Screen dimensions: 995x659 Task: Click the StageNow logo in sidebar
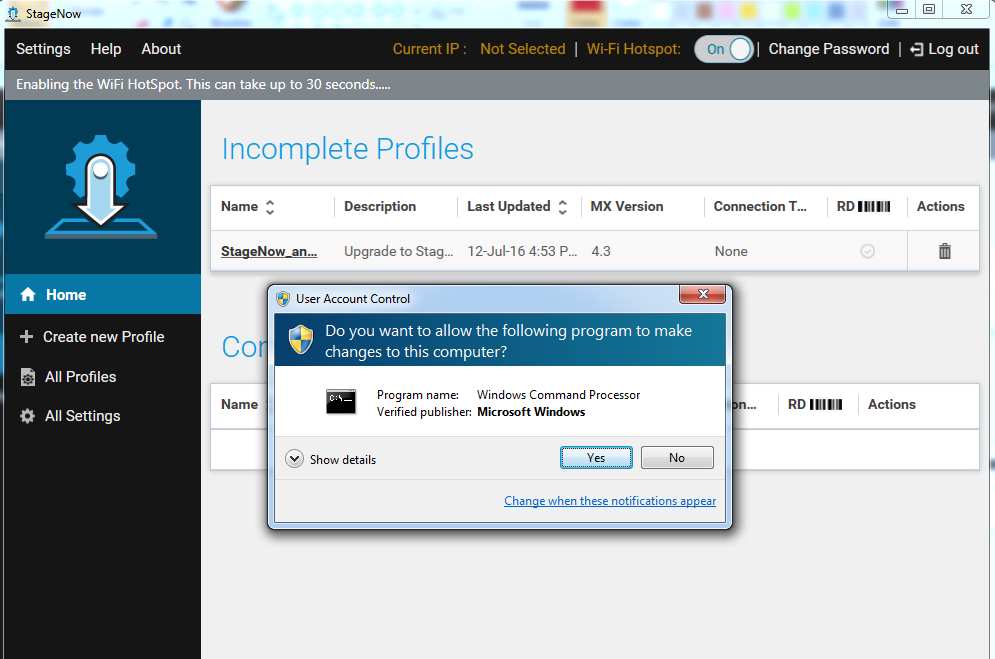[100, 187]
